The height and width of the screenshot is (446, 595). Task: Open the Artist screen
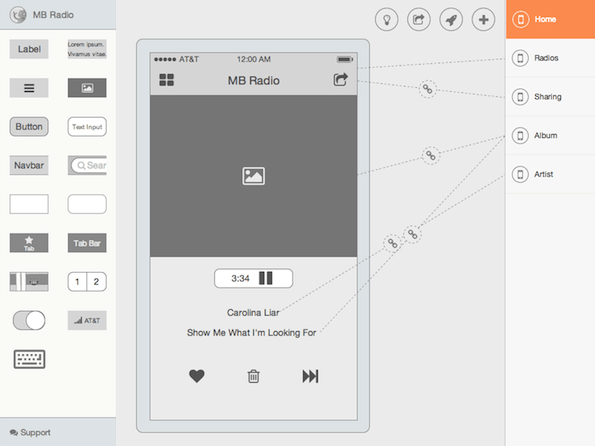550,174
